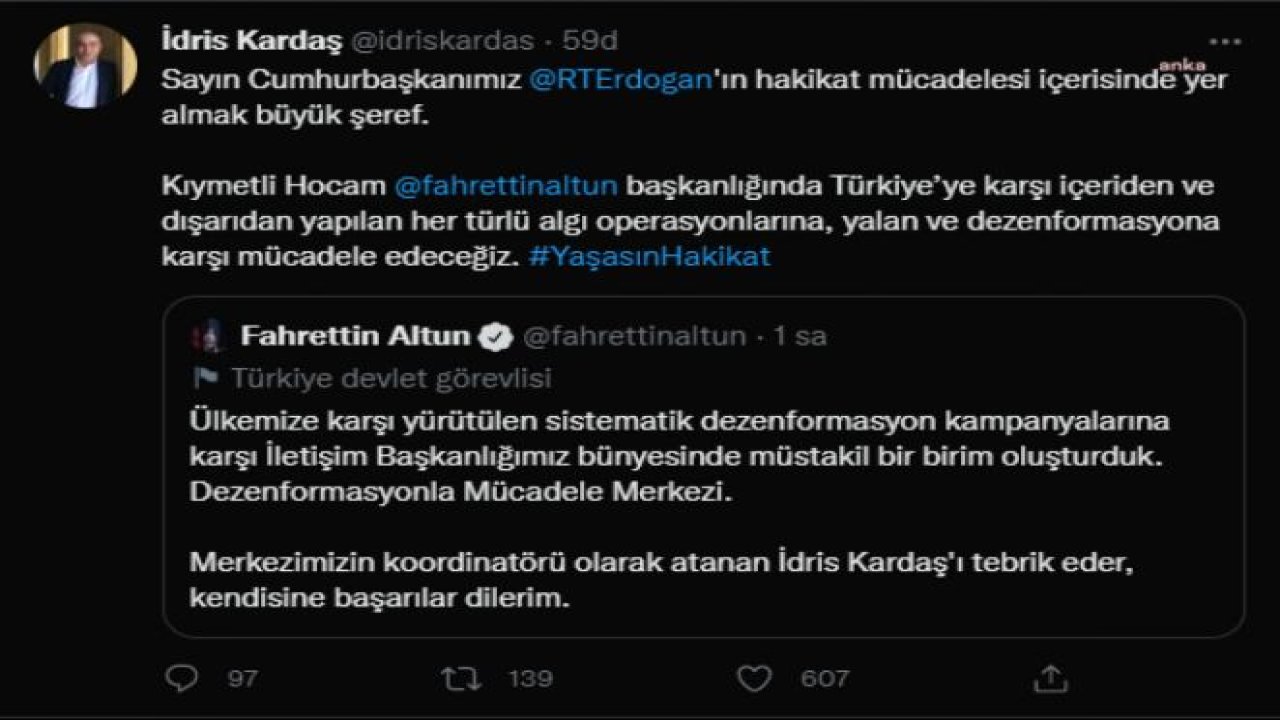Click the 607 likes count

click(x=825, y=678)
